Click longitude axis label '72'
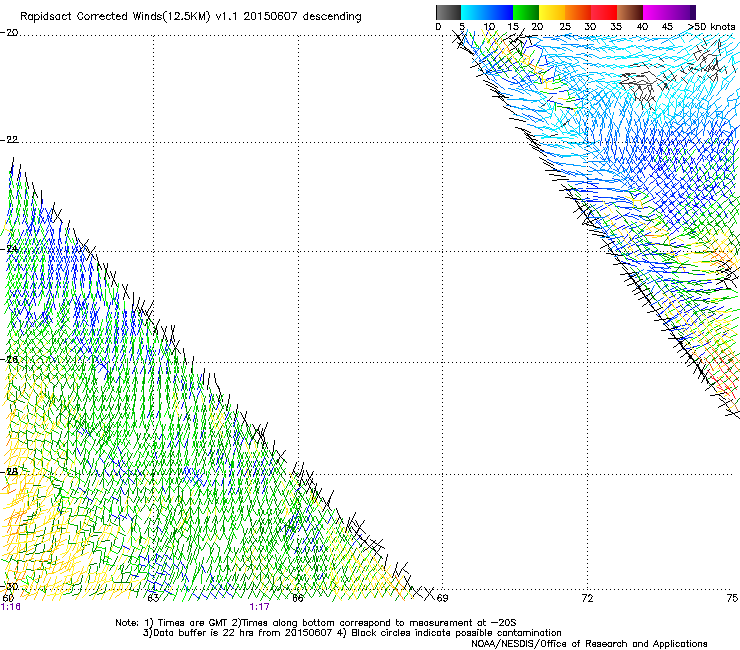 pyautogui.click(x=587, y=598)
